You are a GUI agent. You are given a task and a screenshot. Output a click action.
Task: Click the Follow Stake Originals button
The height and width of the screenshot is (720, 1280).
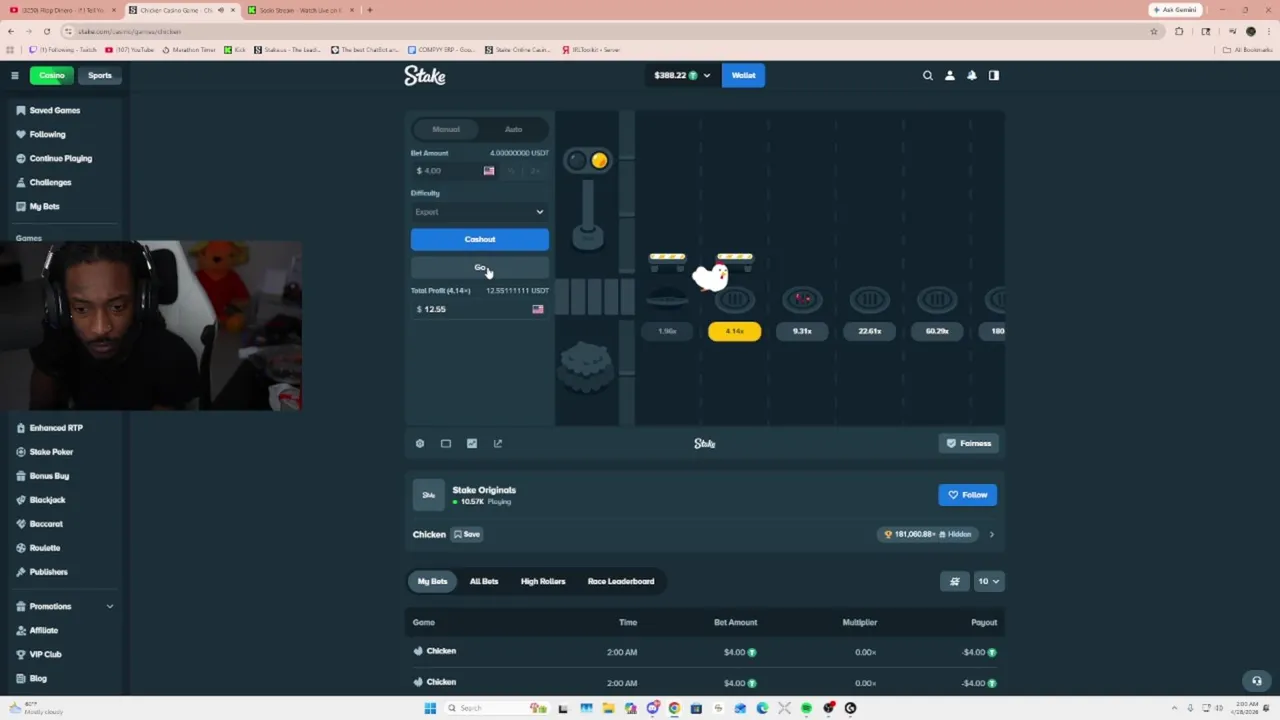(967, 495)
